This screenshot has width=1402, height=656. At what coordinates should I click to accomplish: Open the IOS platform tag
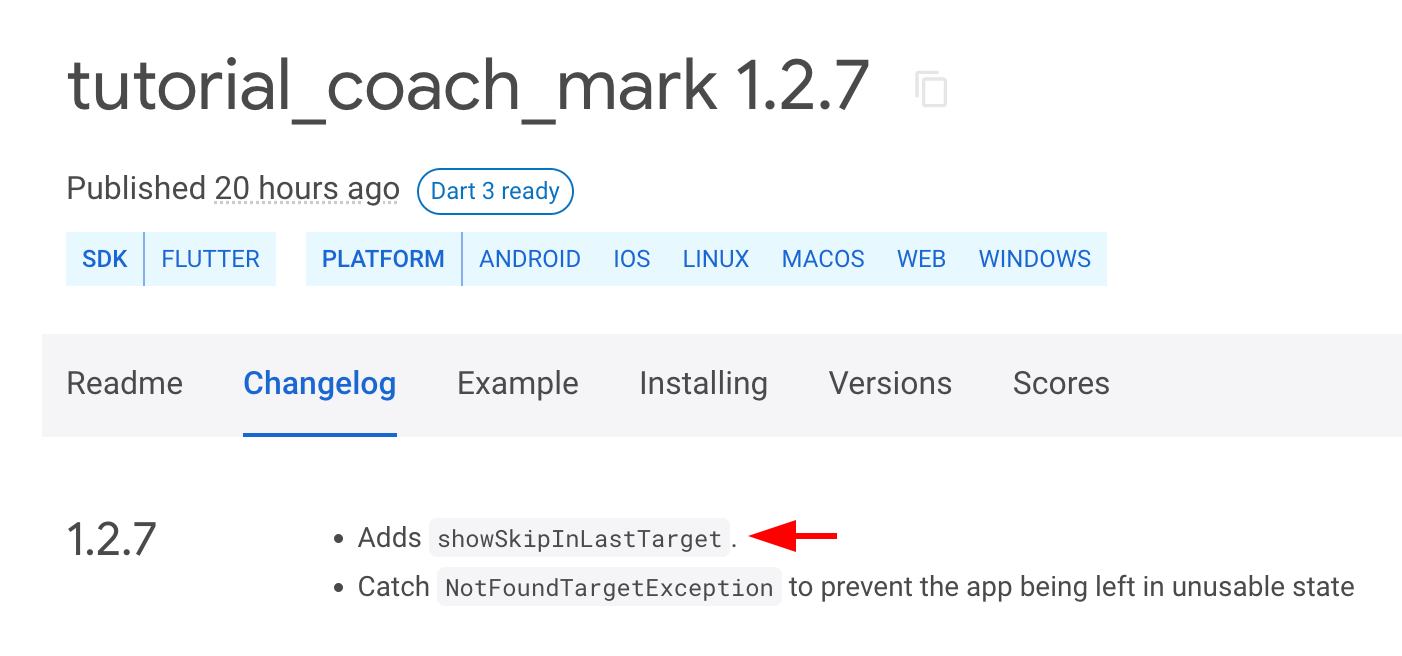(x=631, y=258)
